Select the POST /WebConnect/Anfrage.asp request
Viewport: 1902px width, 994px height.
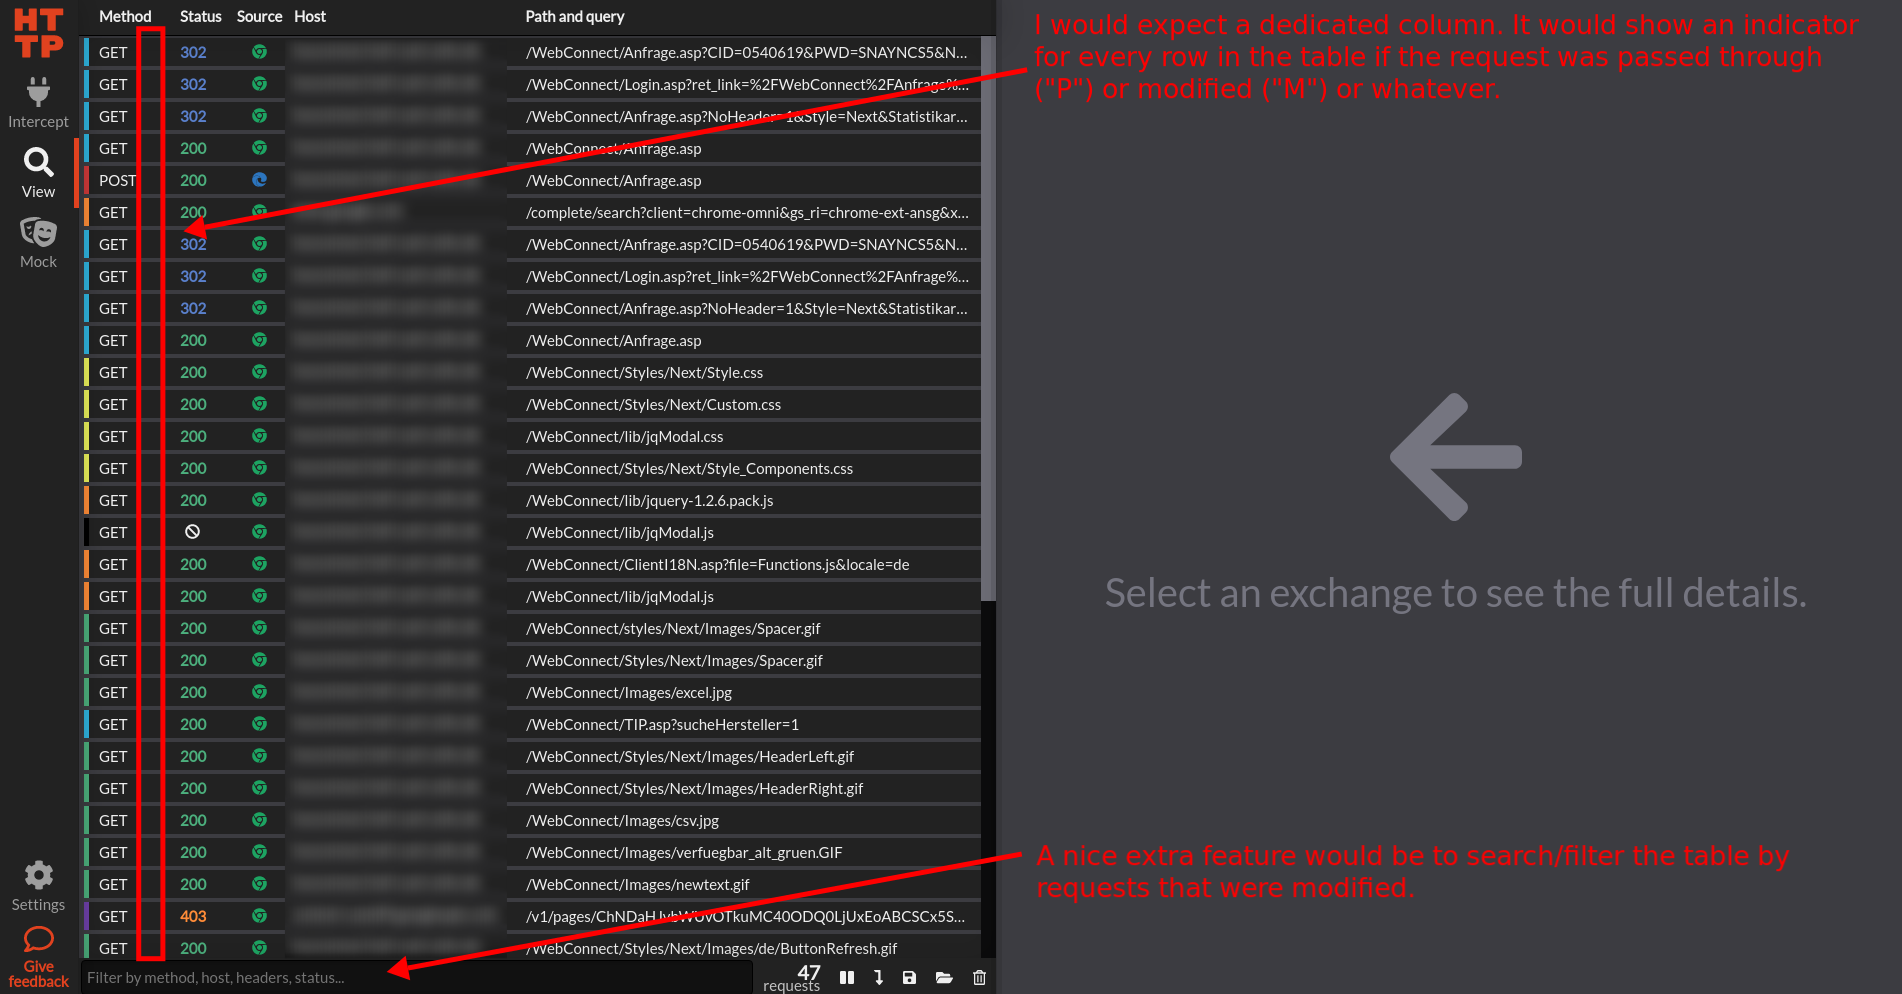532,180
